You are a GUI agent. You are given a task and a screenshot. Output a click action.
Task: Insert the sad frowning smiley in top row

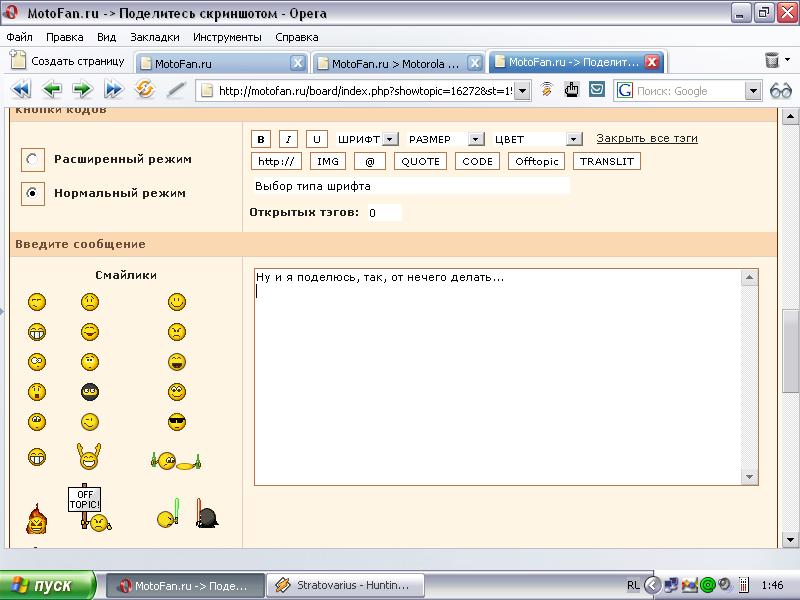tap(90, 302)
